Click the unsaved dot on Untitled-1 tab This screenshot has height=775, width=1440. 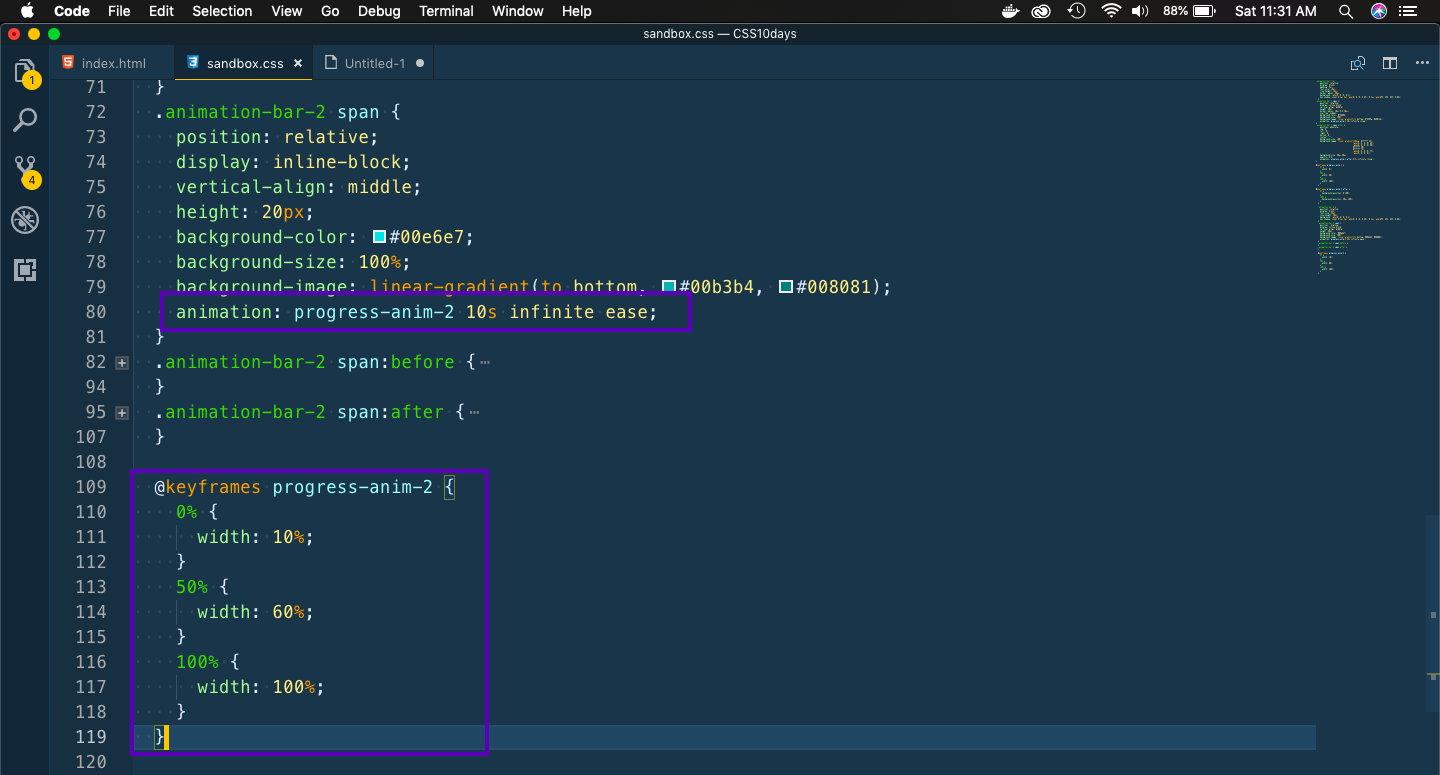(x=420, y=63)
